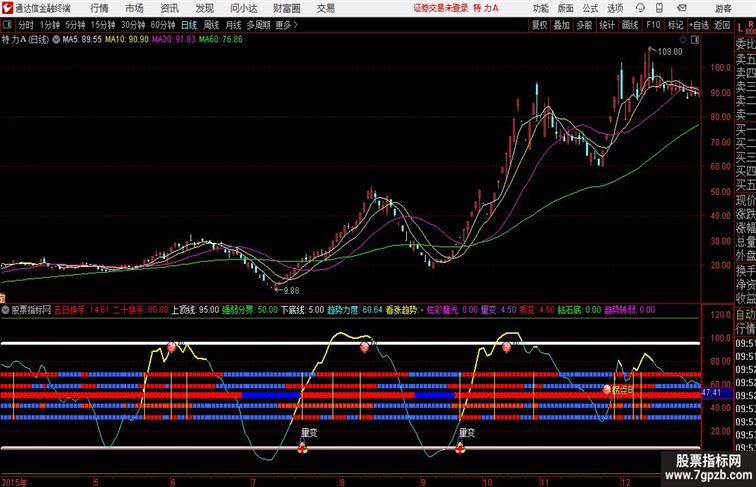
Task: Click the red marker at October indicator peak
Action: click(x=506, y=346)
